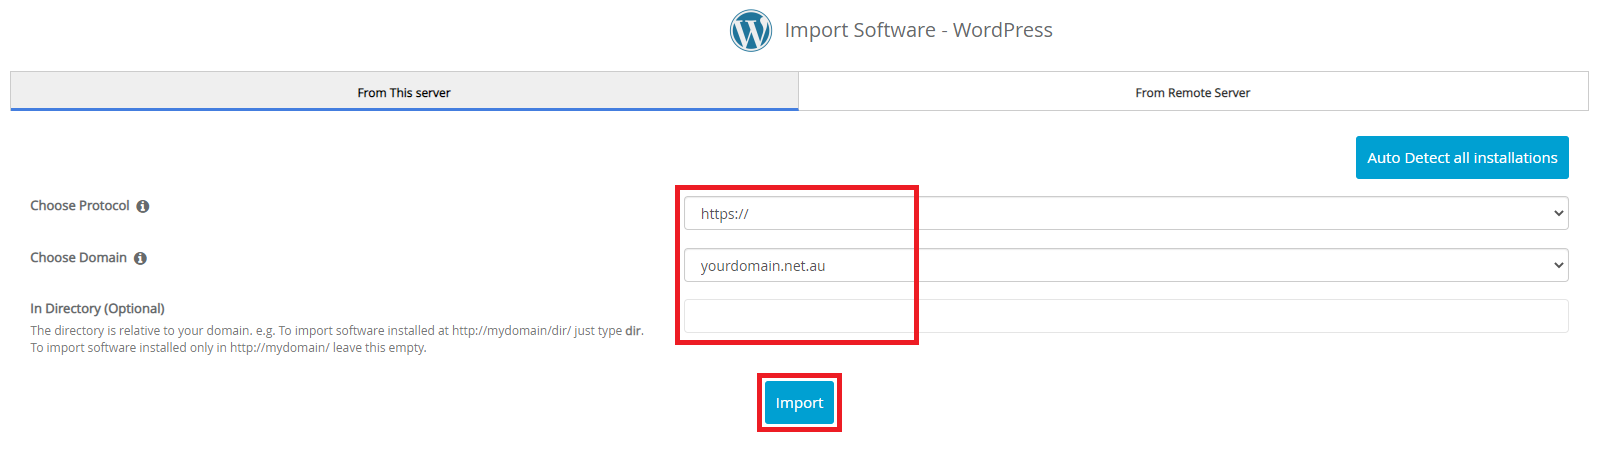
Task: Open the Choose Protocol https:// dropdown
Action: coord(1126,213)
